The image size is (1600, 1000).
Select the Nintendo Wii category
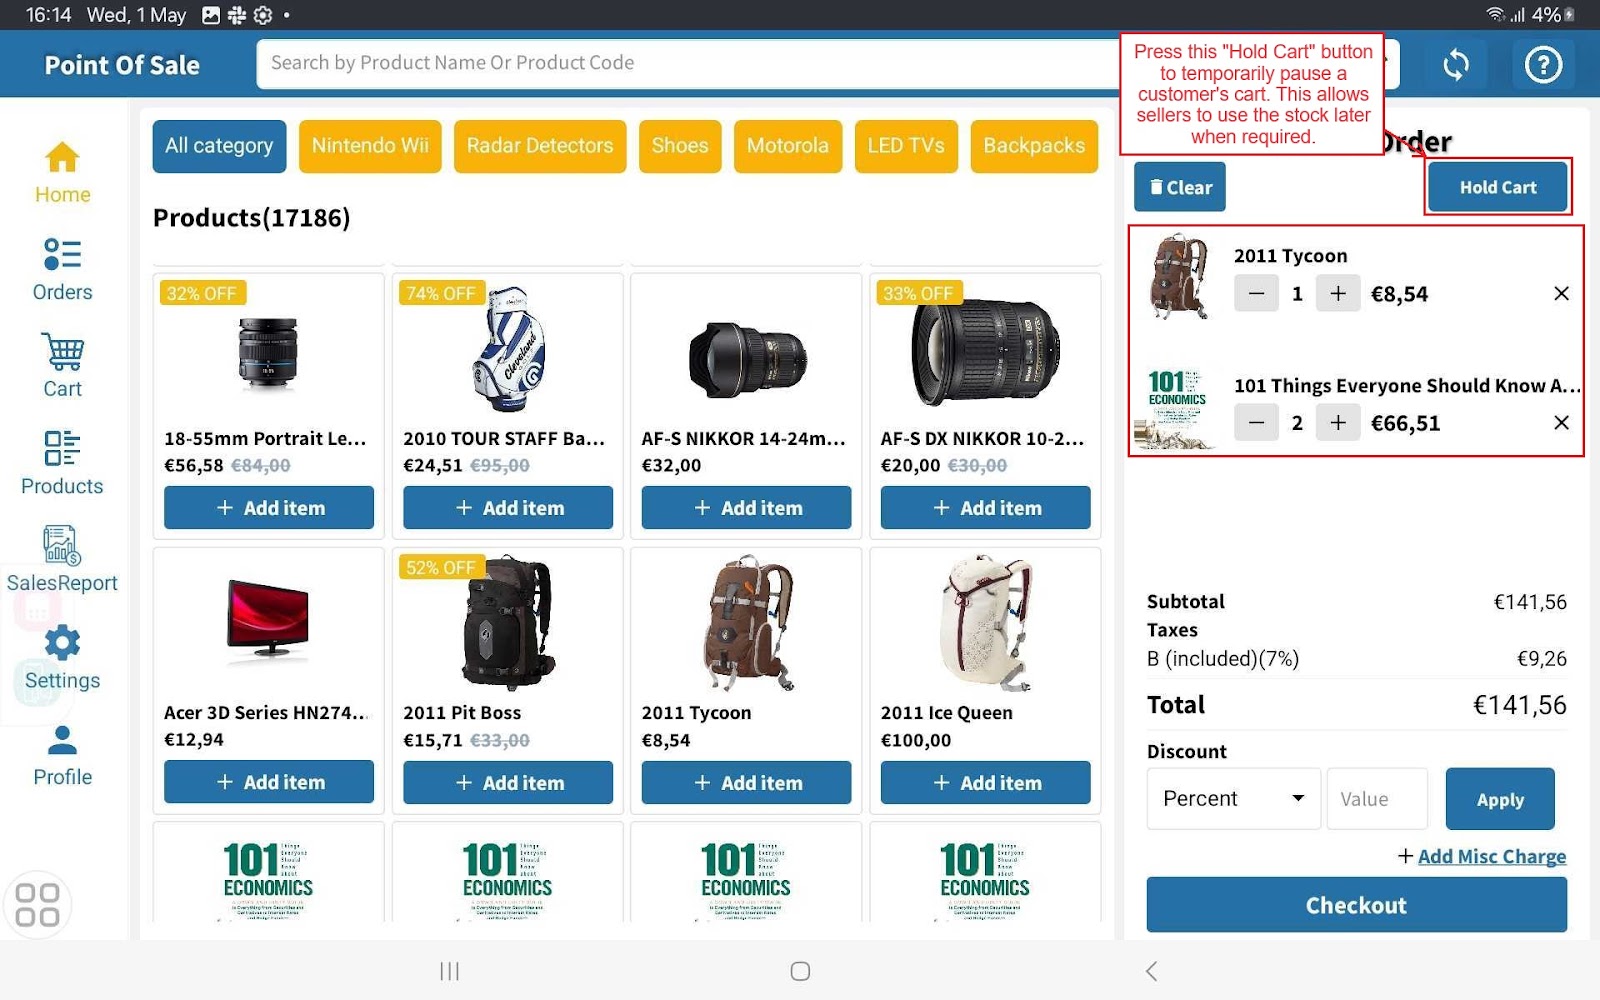pyautogui.click(x=370, y=146)
